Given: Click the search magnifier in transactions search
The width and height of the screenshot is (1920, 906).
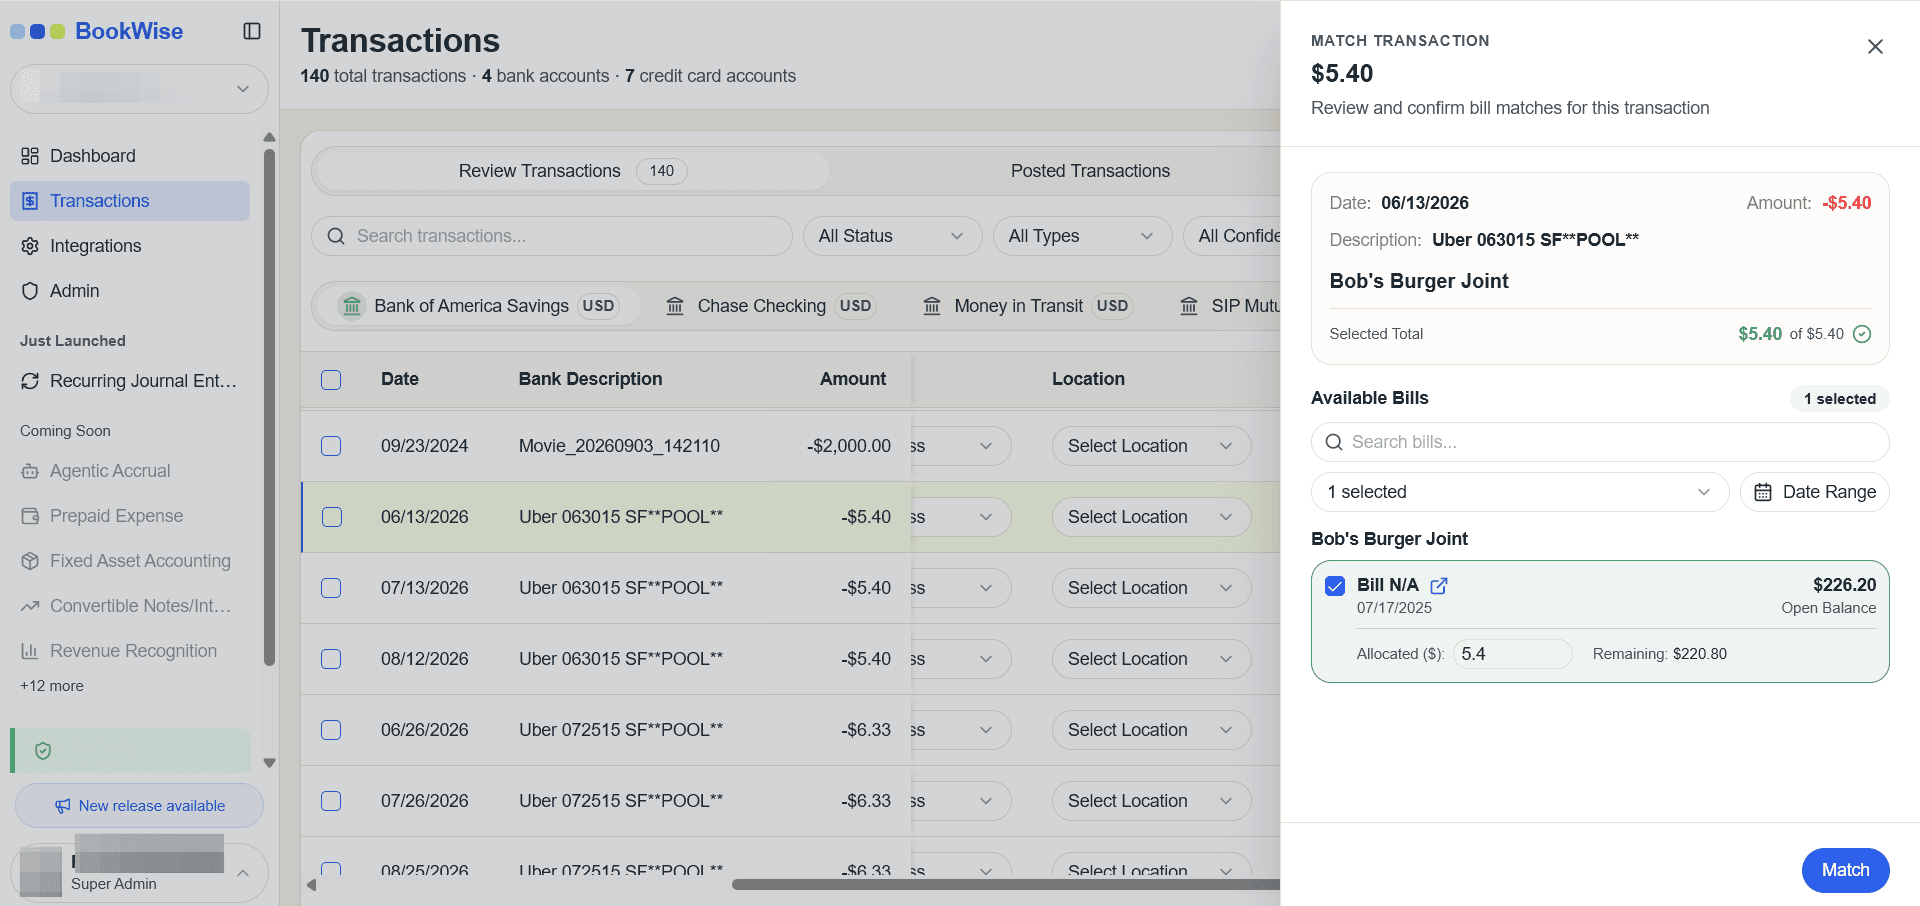Looking at the screenshot, I should coord(336,236).
